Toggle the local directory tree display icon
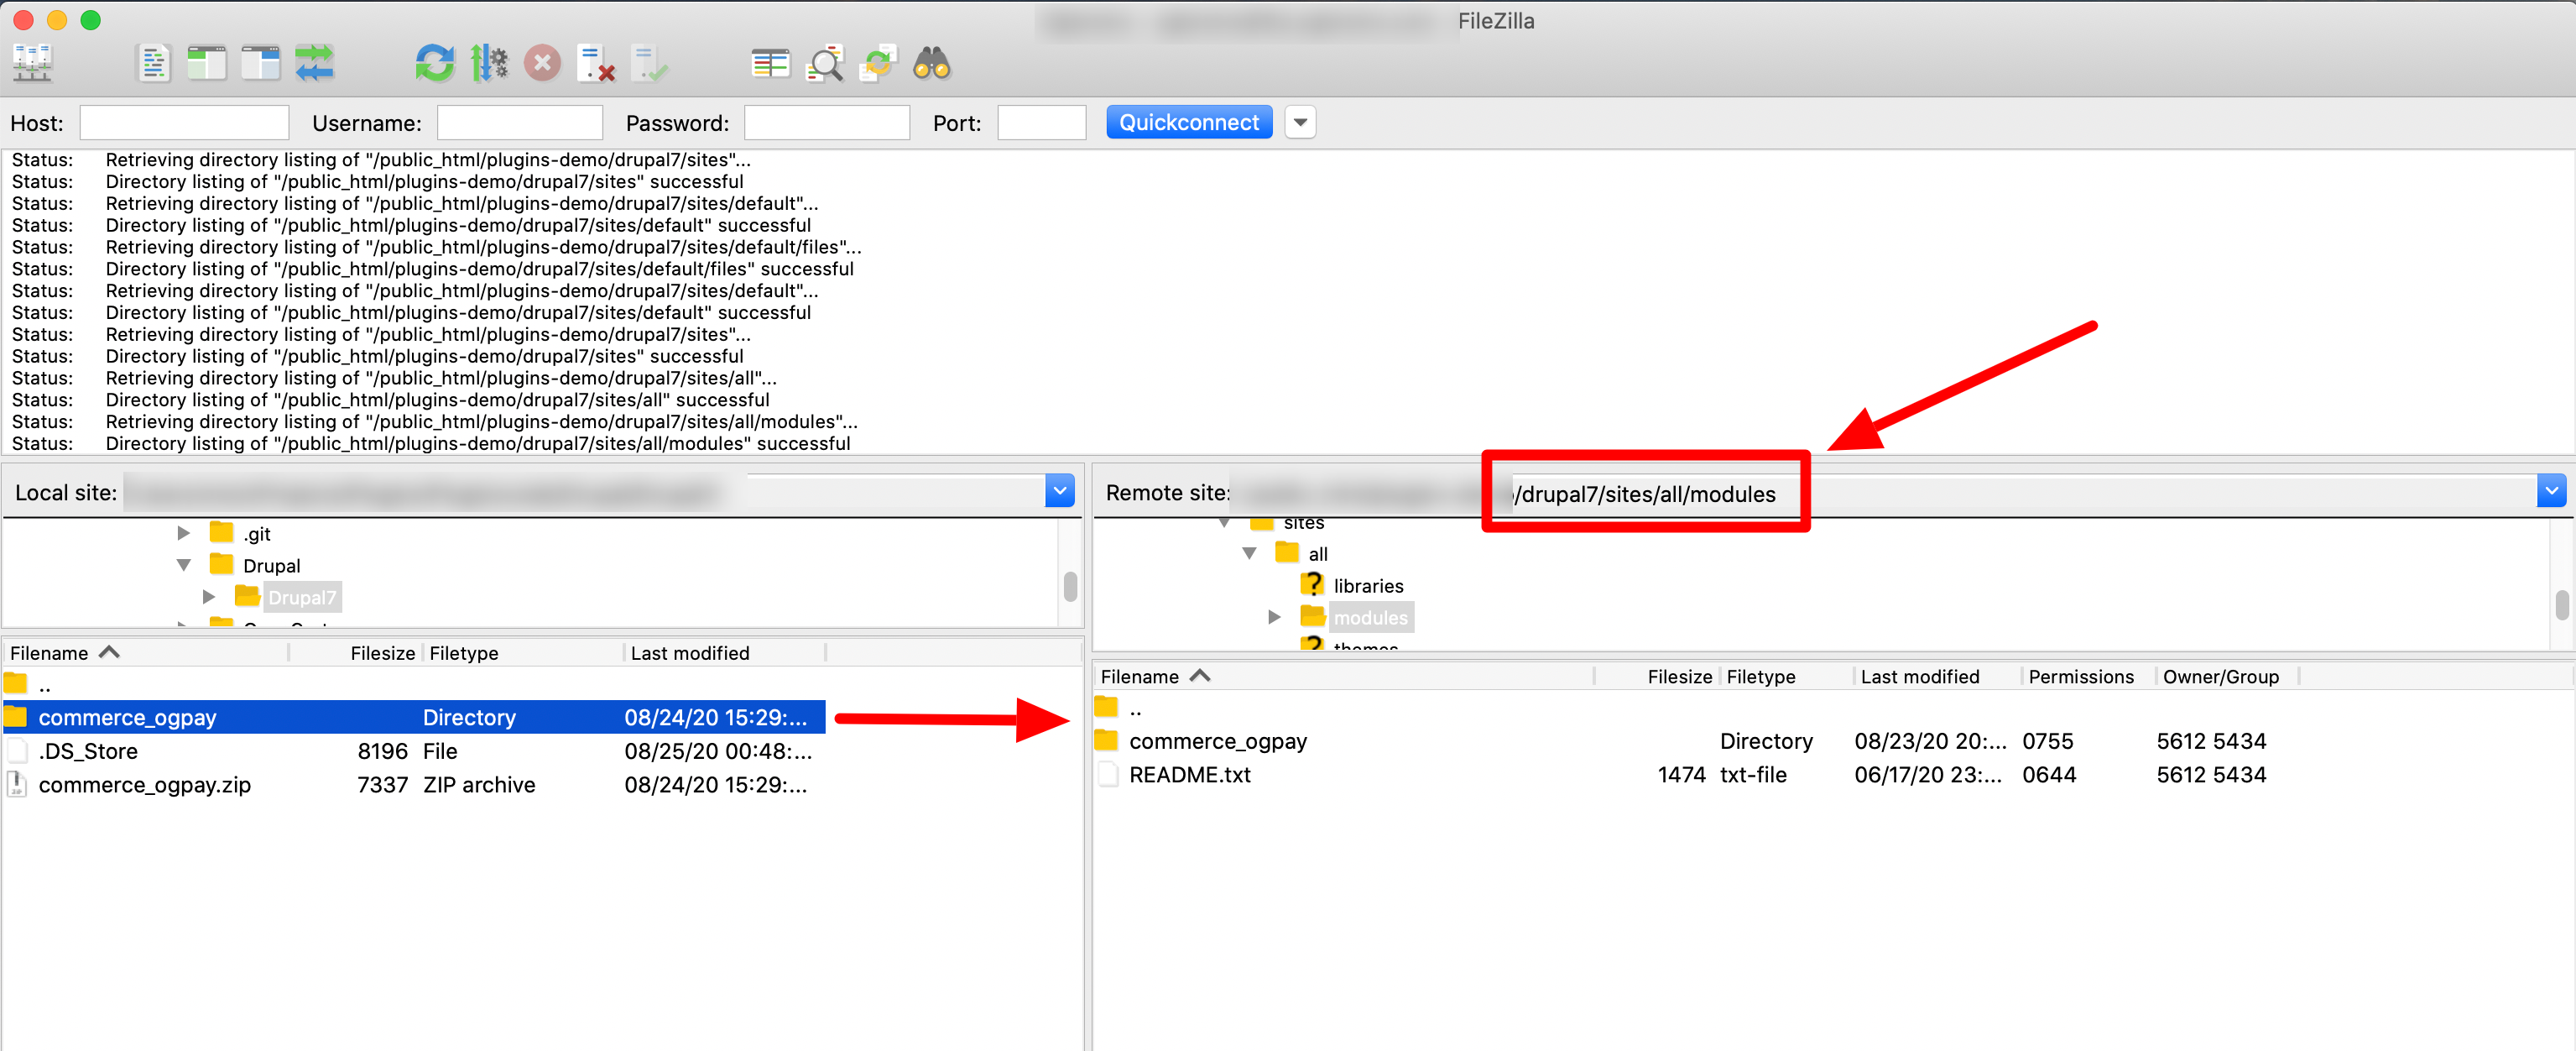Image resolution: width=2576 pixels, height=1051 pixels. point(207,64)
